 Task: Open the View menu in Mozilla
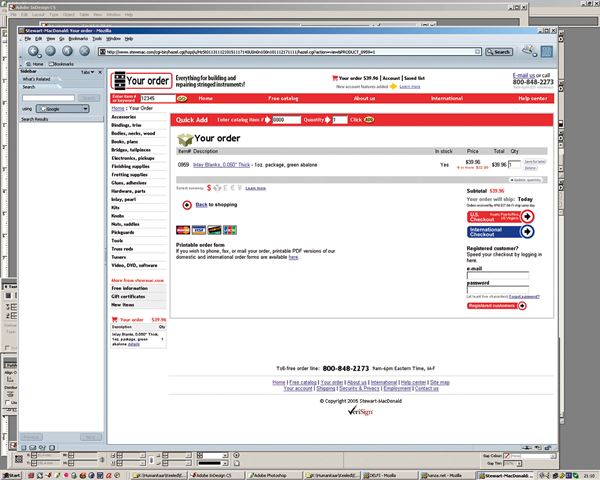click(51, 39)
